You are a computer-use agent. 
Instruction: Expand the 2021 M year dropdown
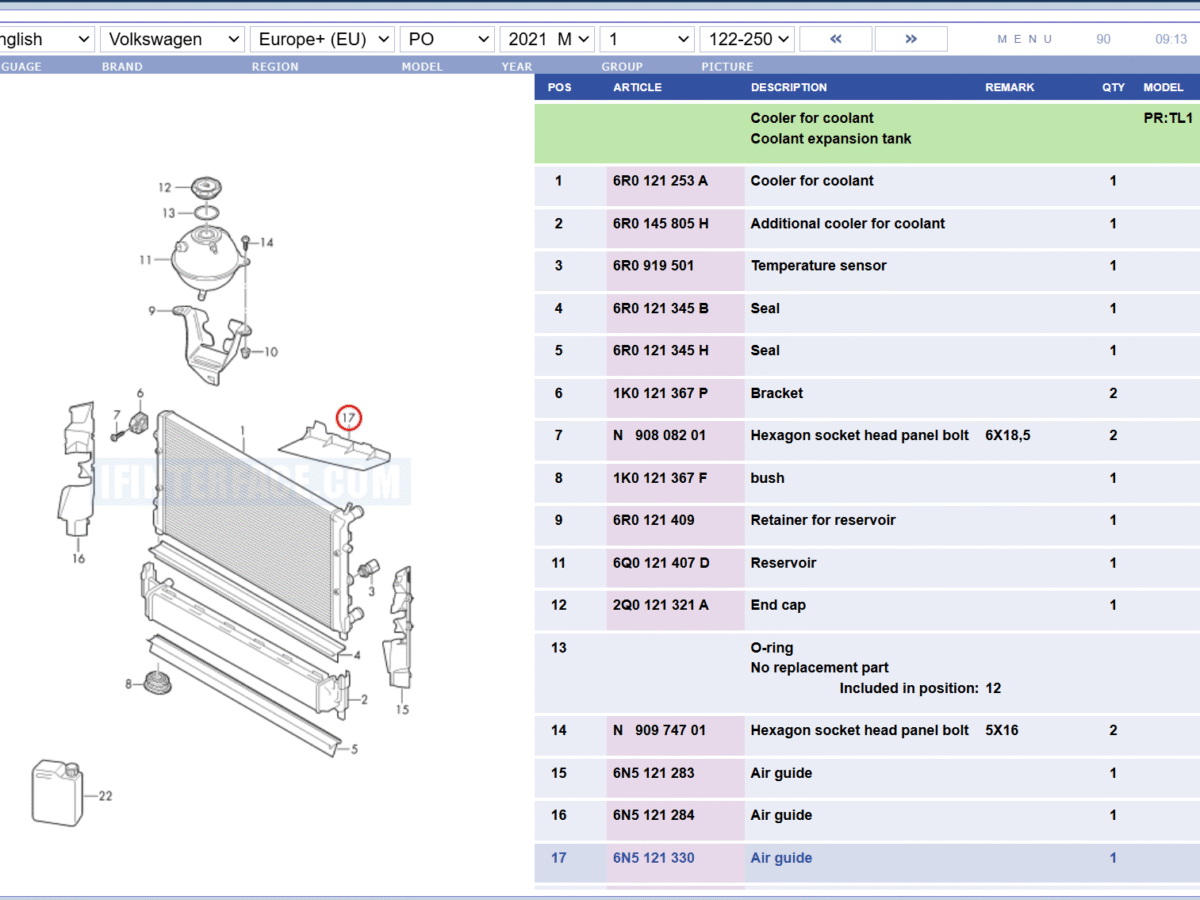point(547,39)
